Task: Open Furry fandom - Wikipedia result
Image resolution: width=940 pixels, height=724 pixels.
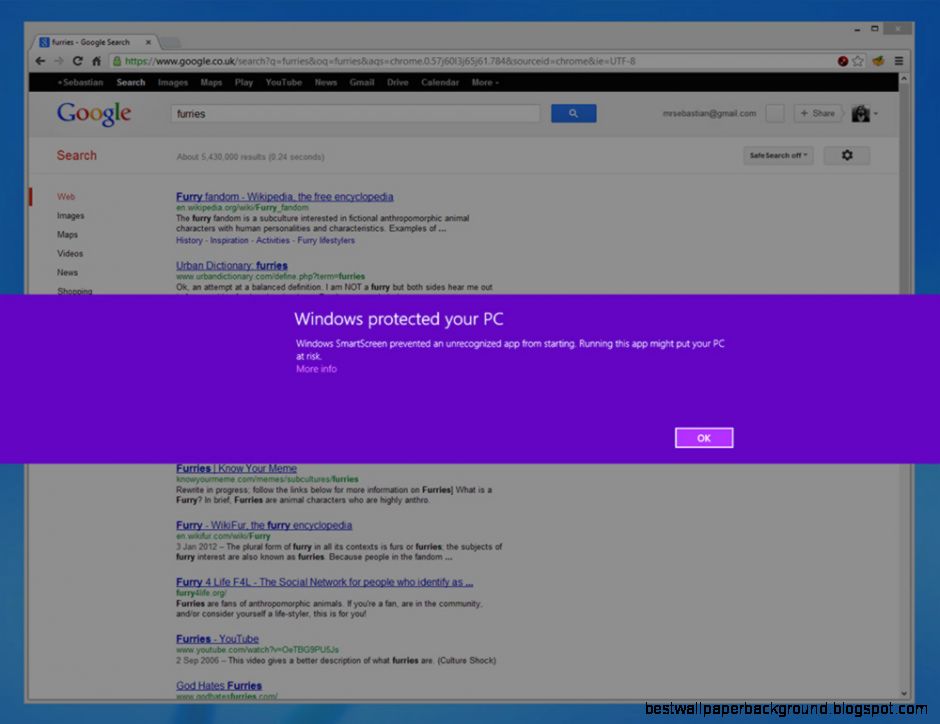Action: click(285, 197)
